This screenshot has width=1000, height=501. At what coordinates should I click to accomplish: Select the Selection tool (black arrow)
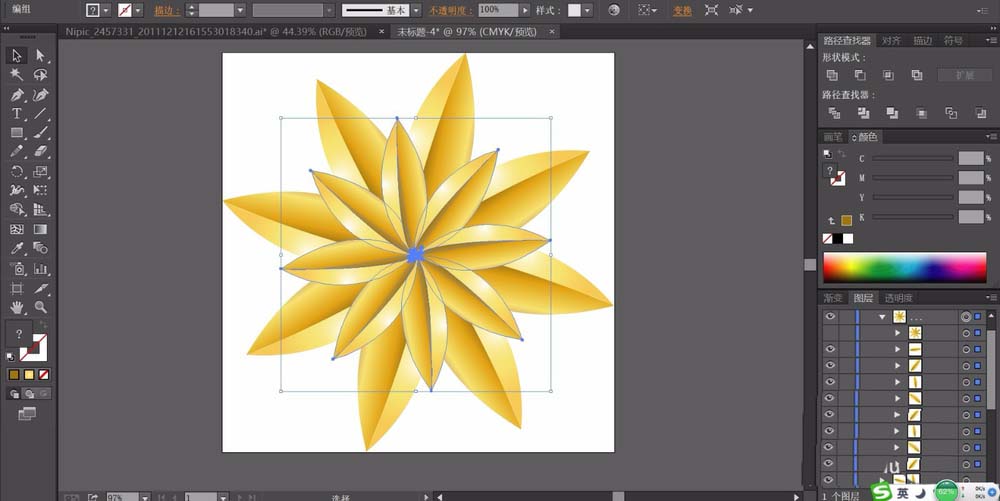tap(17, 55)
